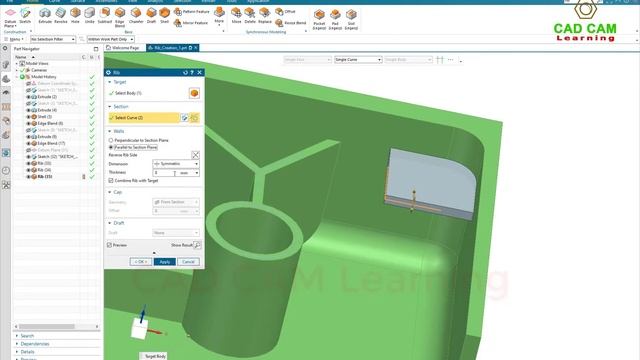640x360 pixels.
Task: Select the Move Face tool
Action: 236,16
